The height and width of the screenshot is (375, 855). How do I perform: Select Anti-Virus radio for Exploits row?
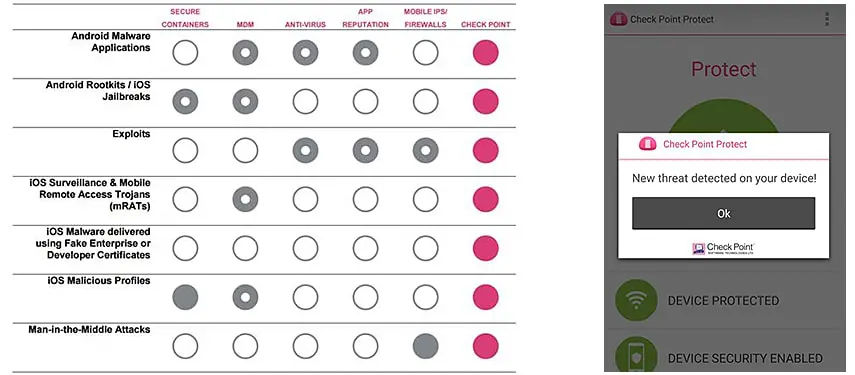(x=305, y=150)
